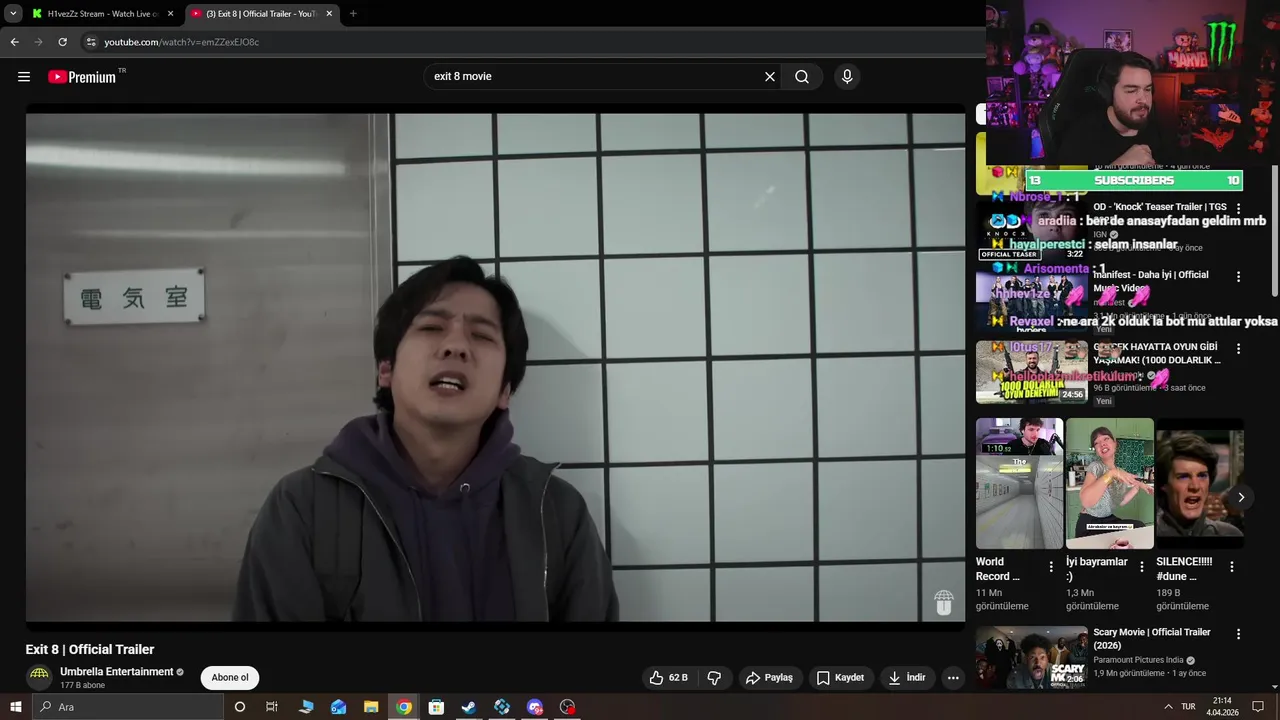Viewport: 1280px width, 720px height.
Task: Open the Windows notification center
Action: pos(1258,707)
